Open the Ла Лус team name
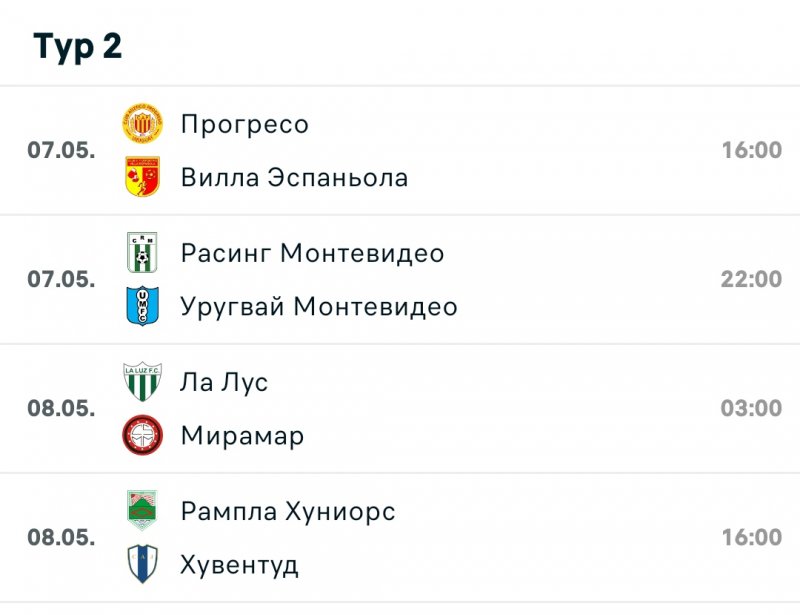This screenshot has width=800, height=615. [x=224, y=382]
